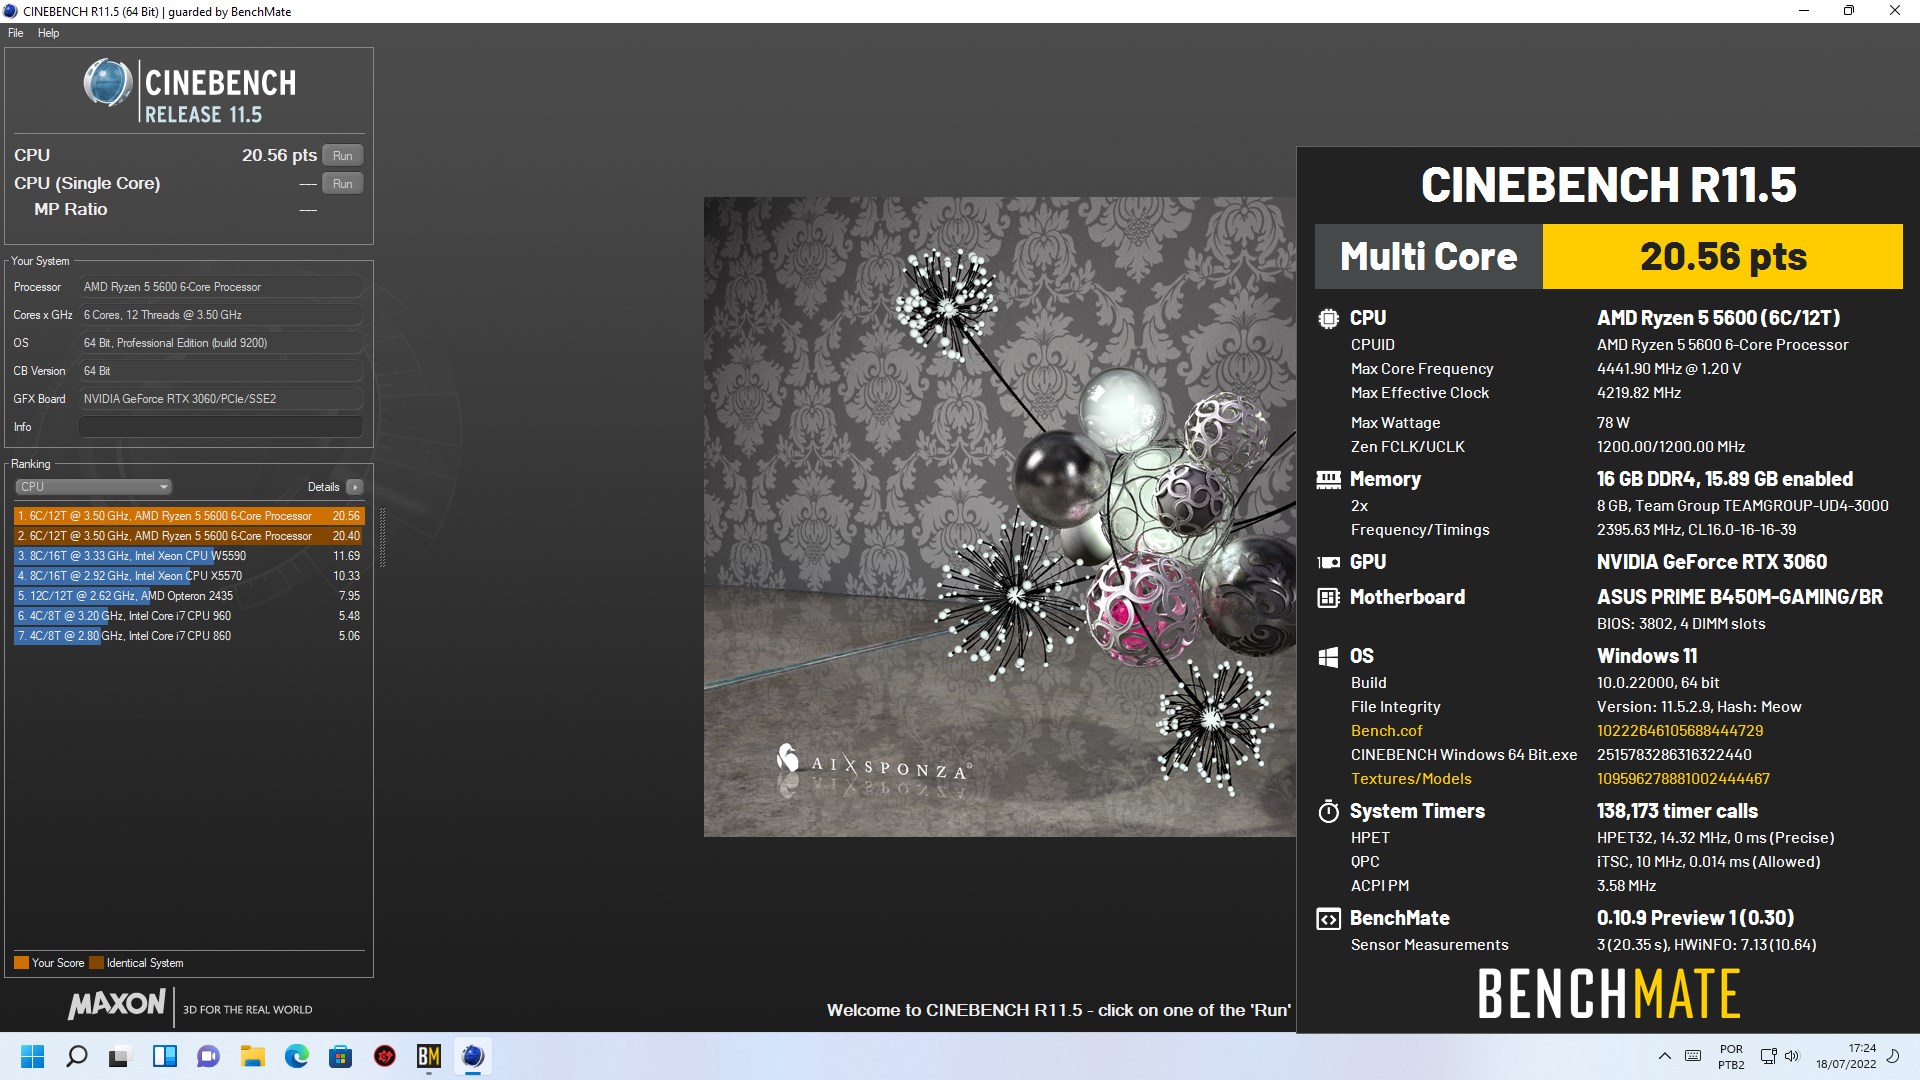This screenshot has height=1080, width=1920.
Task: Click the GPU card icon in BenchMate panel
Action: tap(1328, 563)
